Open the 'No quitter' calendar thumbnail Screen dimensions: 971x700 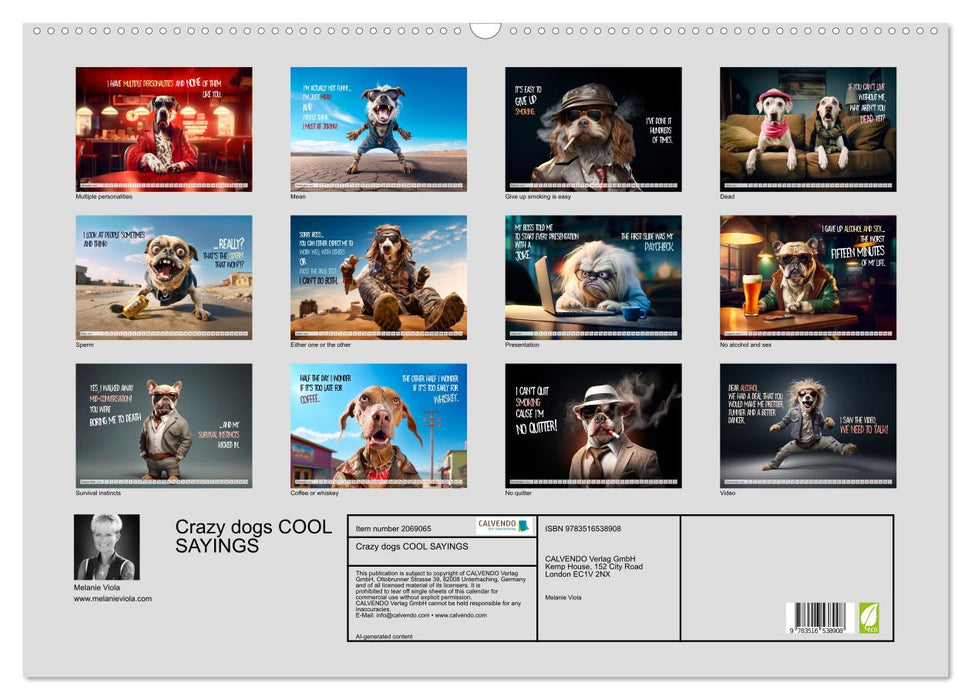tap(592, 424)
